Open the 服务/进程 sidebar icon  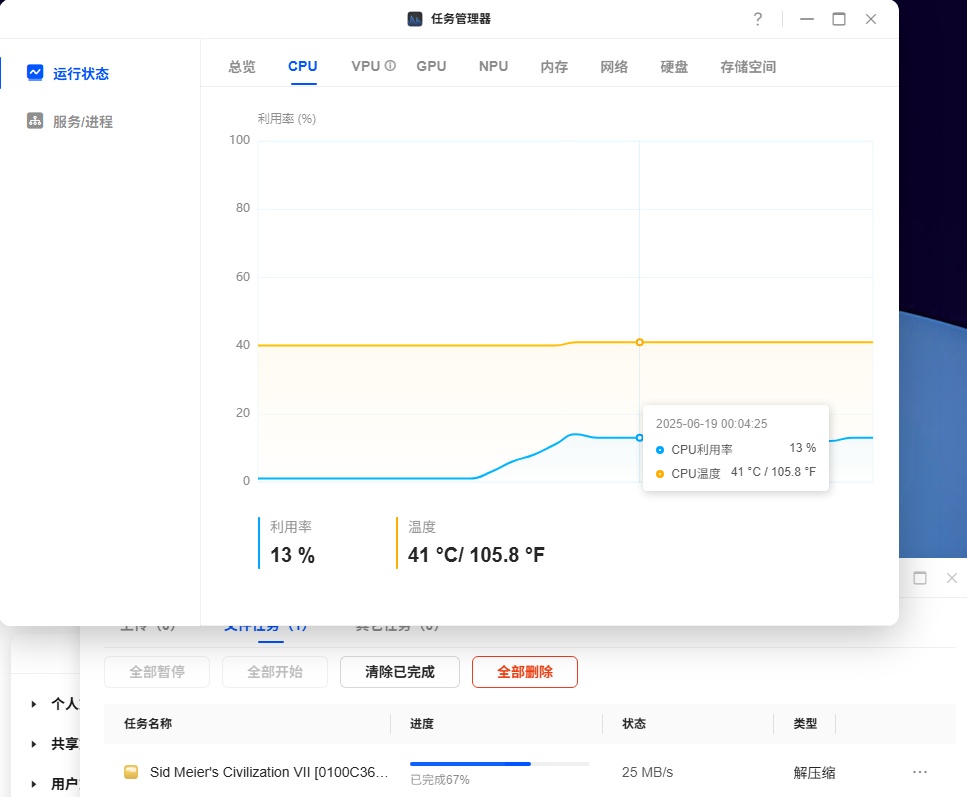coord(35,121)
